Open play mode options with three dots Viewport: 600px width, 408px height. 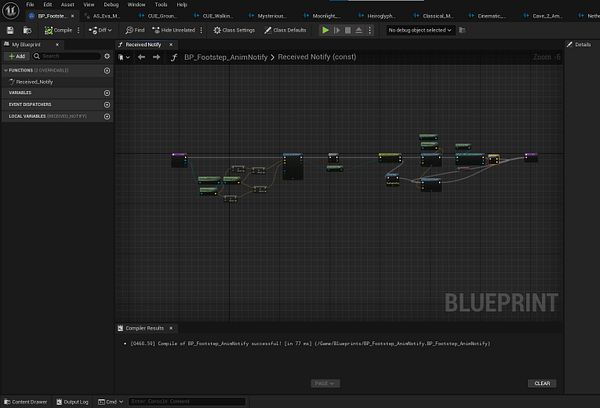(x=370, y=30)
